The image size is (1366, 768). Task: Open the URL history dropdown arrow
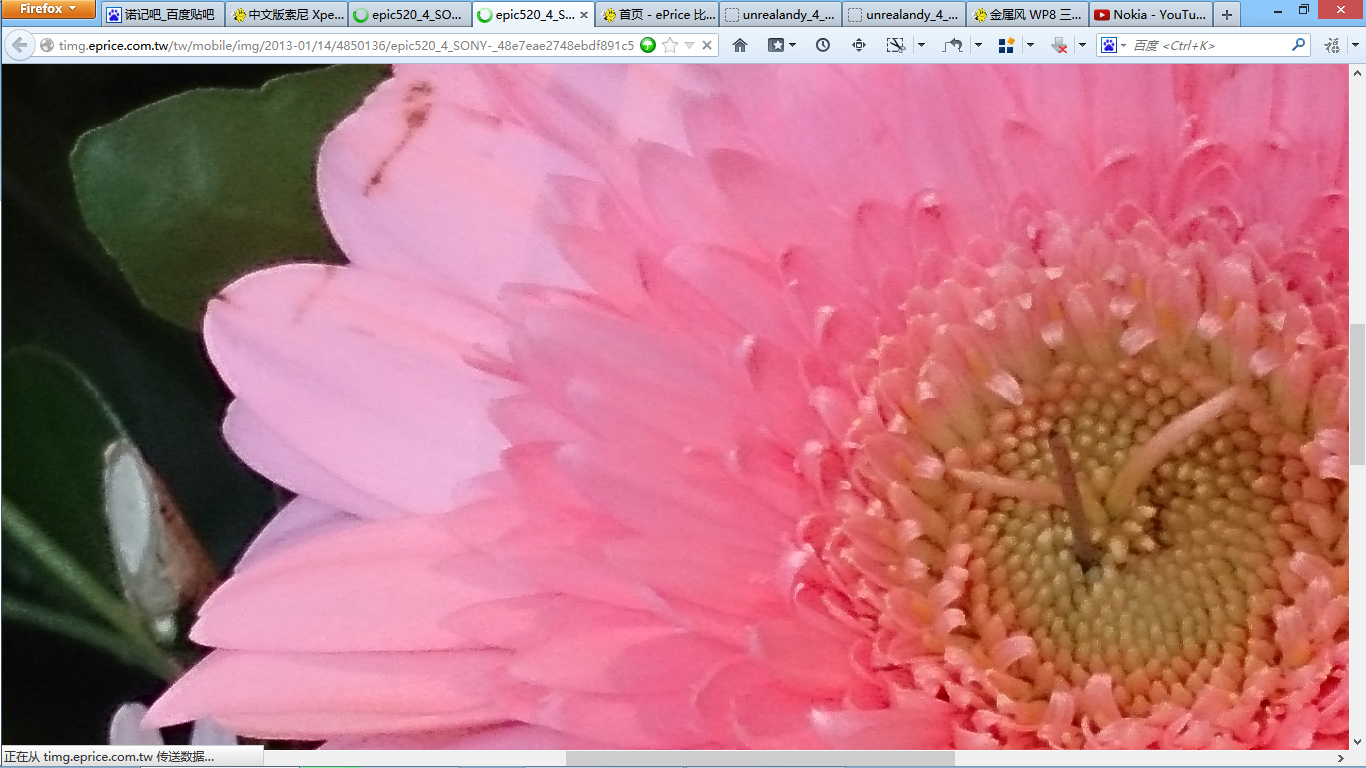689,45
